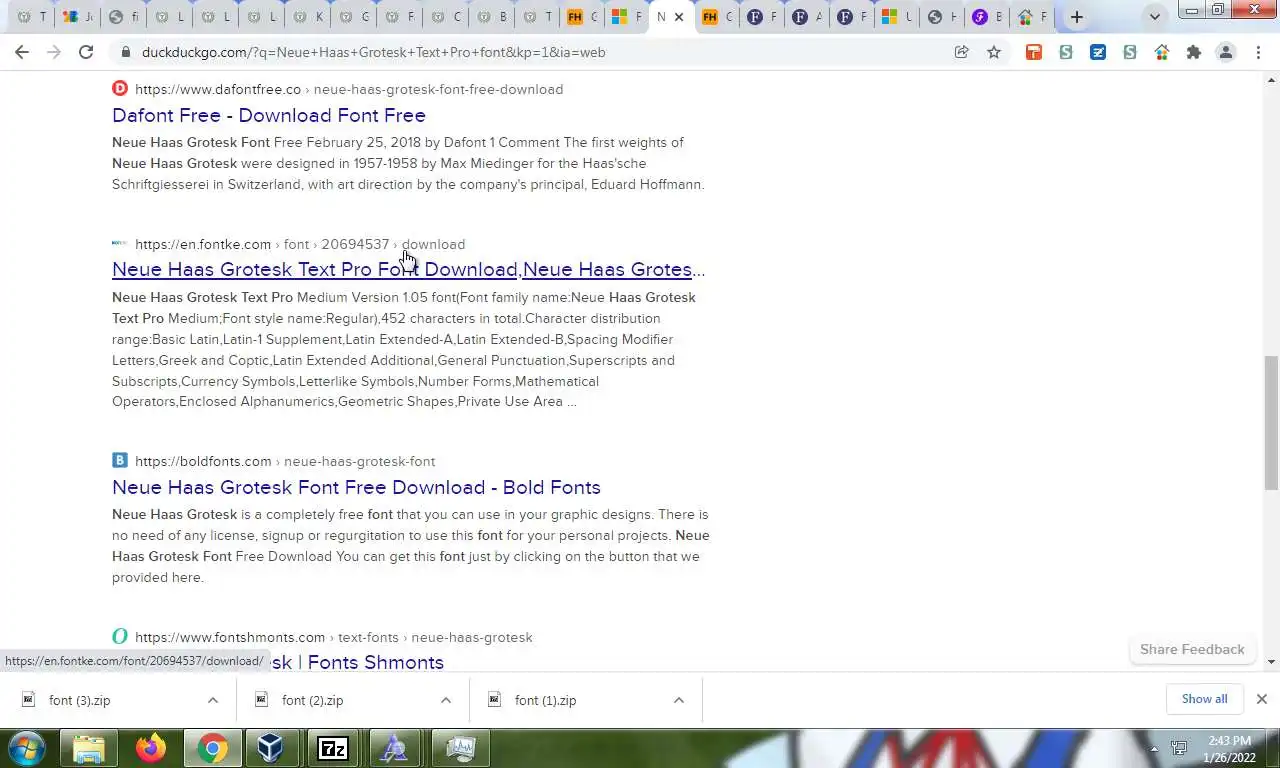Click the Chrome taskbar icon

tap(212, 748)
